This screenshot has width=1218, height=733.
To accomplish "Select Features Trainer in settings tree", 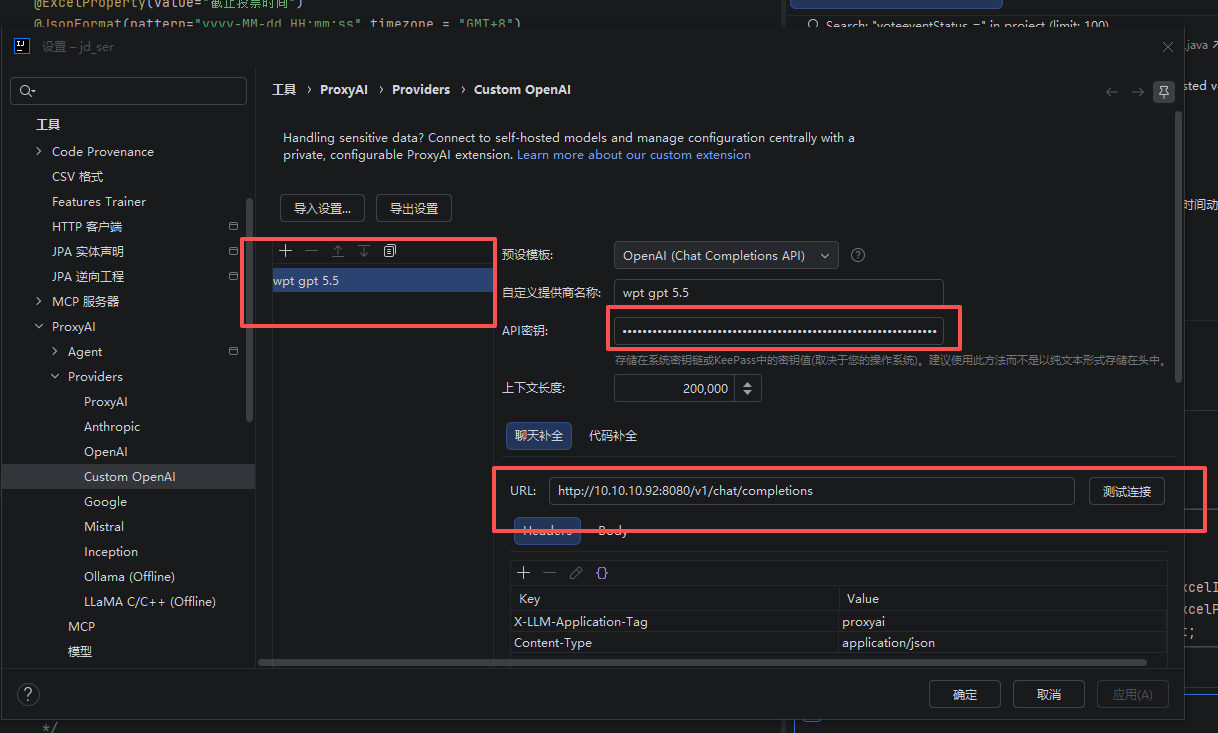I will (99, 201).
